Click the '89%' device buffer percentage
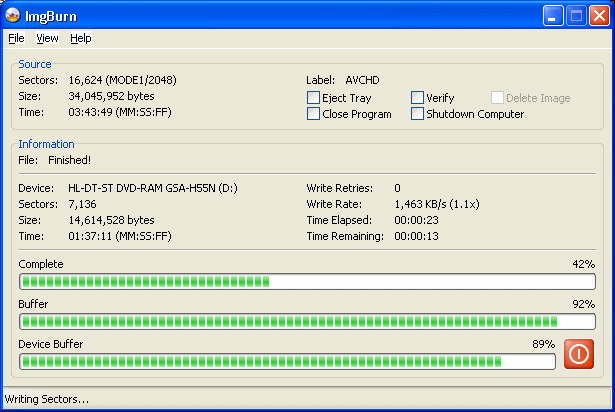 pyautogui.click(x=544, y=344)
